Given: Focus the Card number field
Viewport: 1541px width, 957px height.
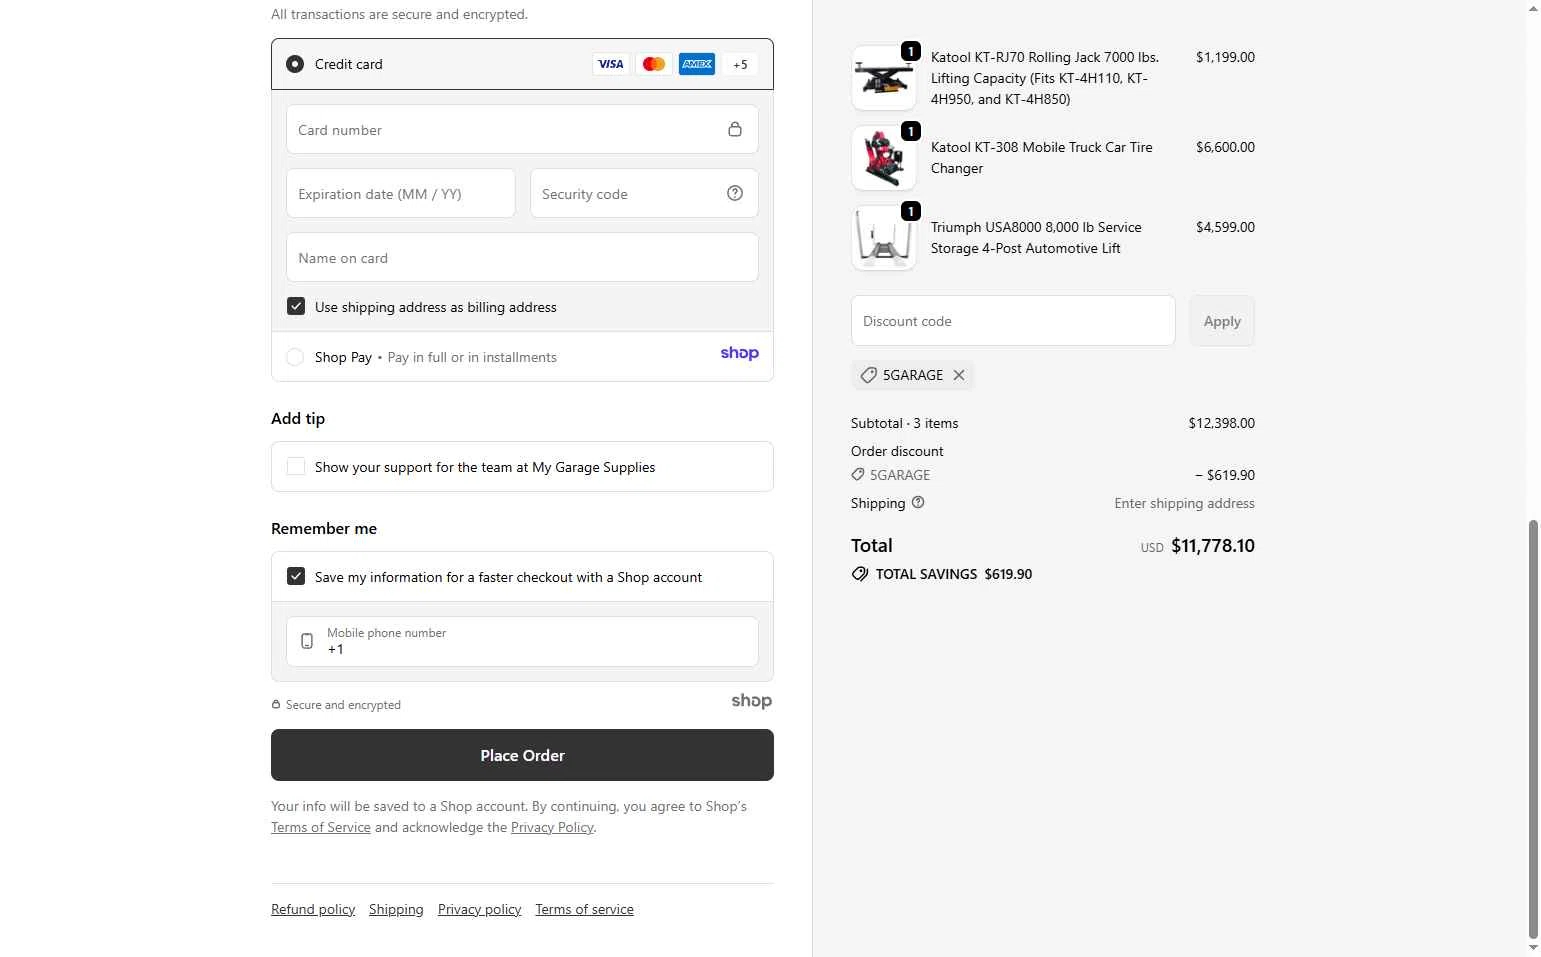Looking at the screenshot, I should (x=522, y=129).
